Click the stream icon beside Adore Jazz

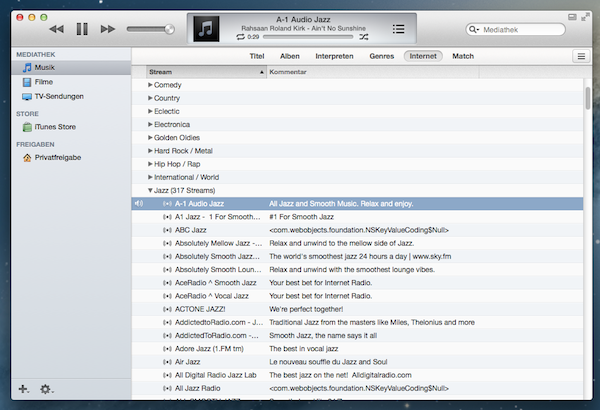tap(167, 349)
